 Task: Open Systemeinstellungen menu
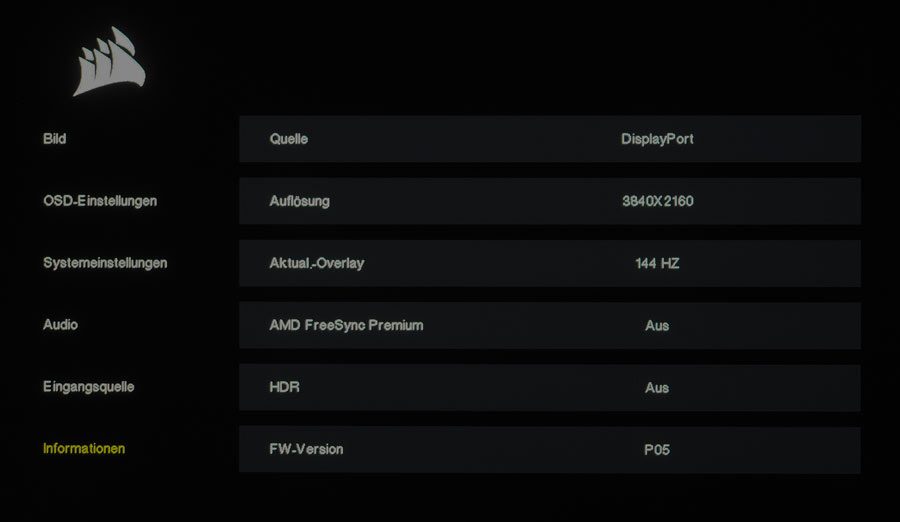[x=105, y=263]
